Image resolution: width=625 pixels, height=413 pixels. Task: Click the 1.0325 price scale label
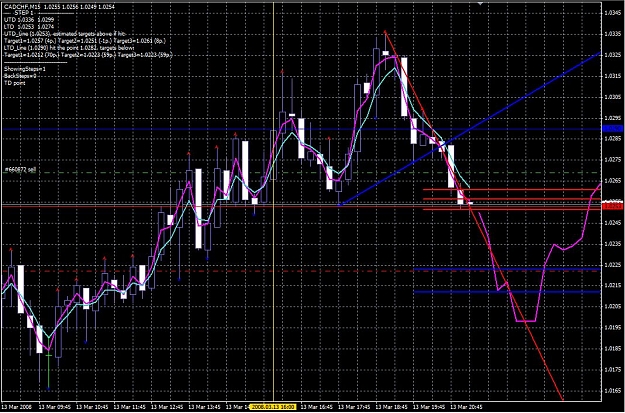613,55
